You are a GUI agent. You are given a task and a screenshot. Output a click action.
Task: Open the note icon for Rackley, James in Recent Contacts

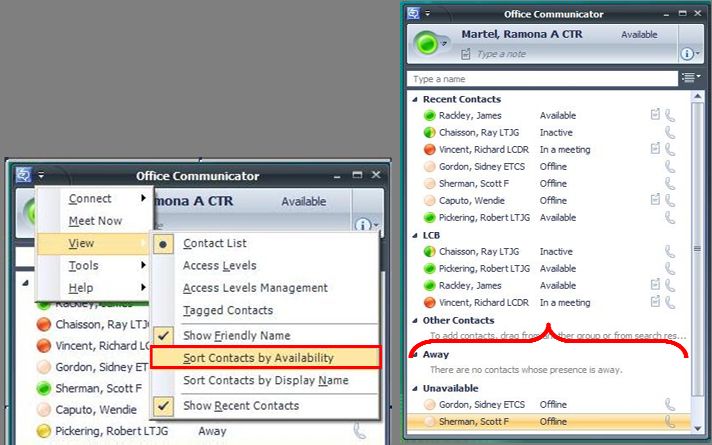pyautogui.click(x=655, y=114)
